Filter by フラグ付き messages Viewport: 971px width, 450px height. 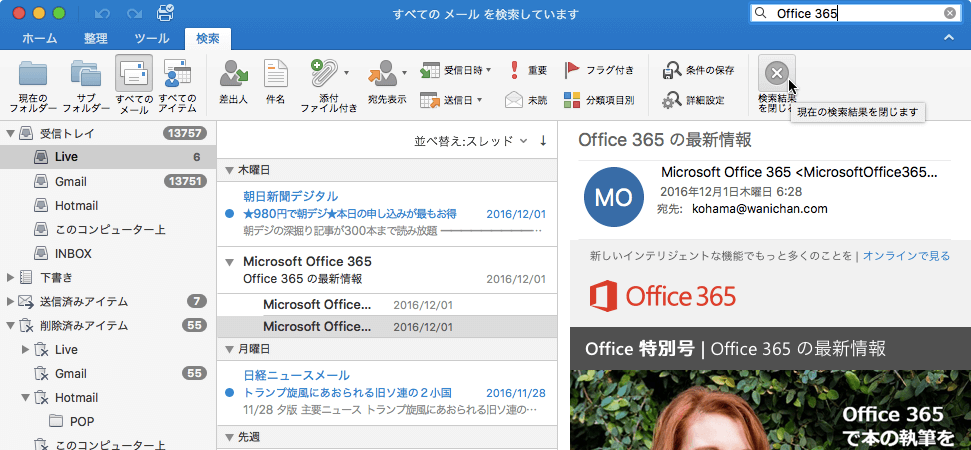coord(599,70)
